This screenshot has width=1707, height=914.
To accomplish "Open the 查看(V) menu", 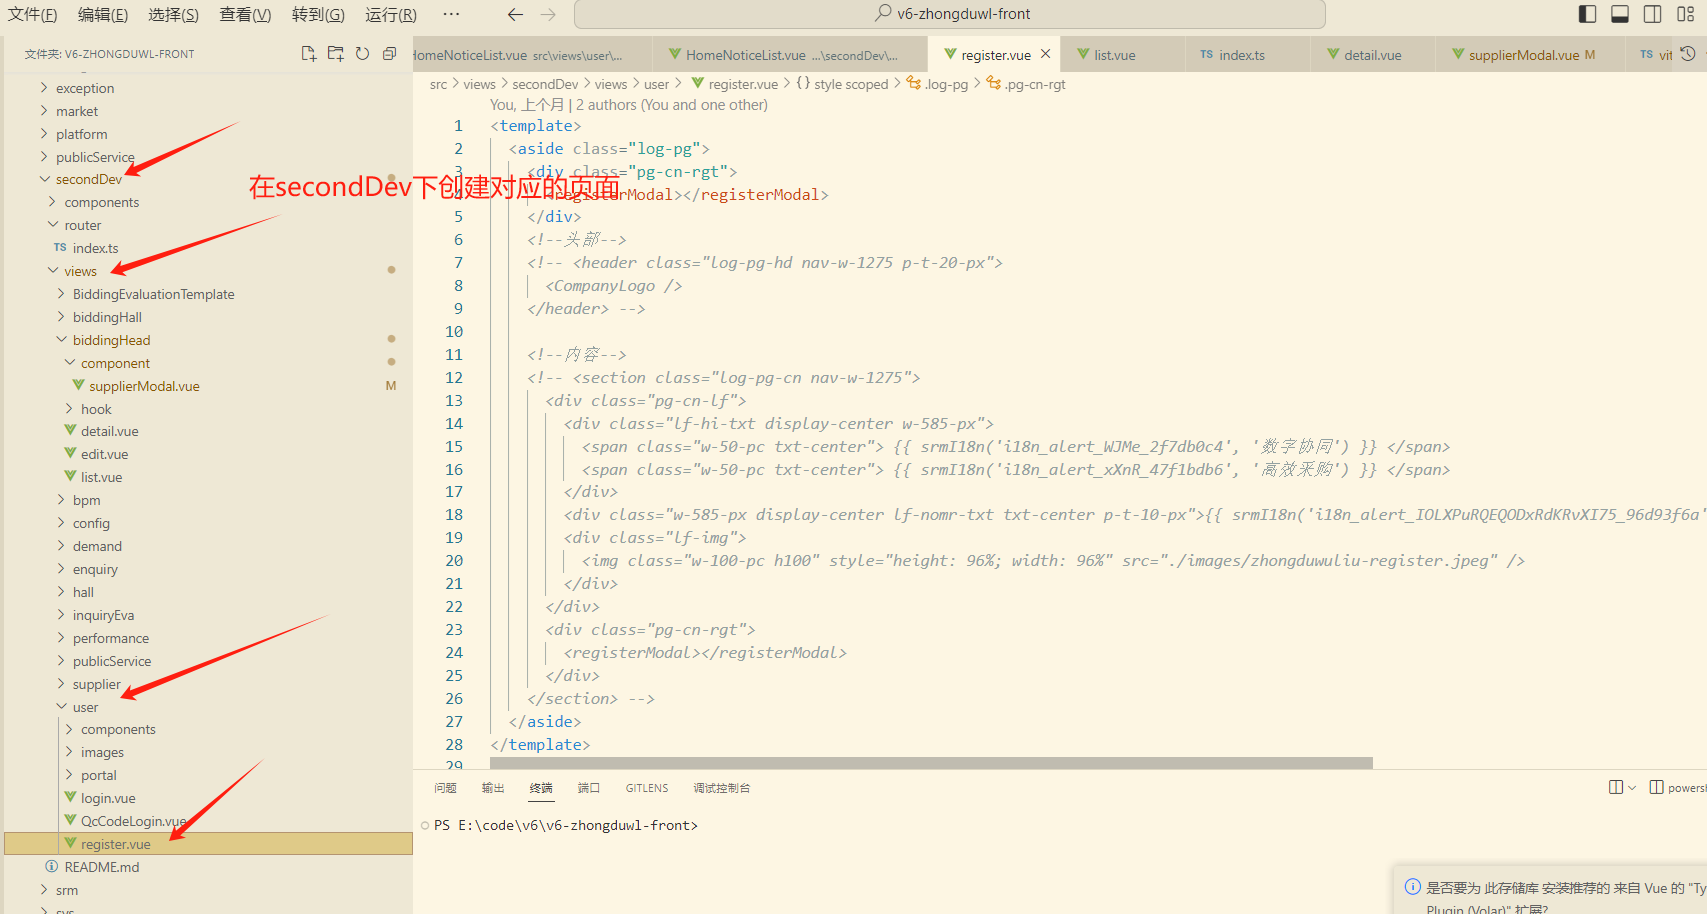I will coord(246,14).
